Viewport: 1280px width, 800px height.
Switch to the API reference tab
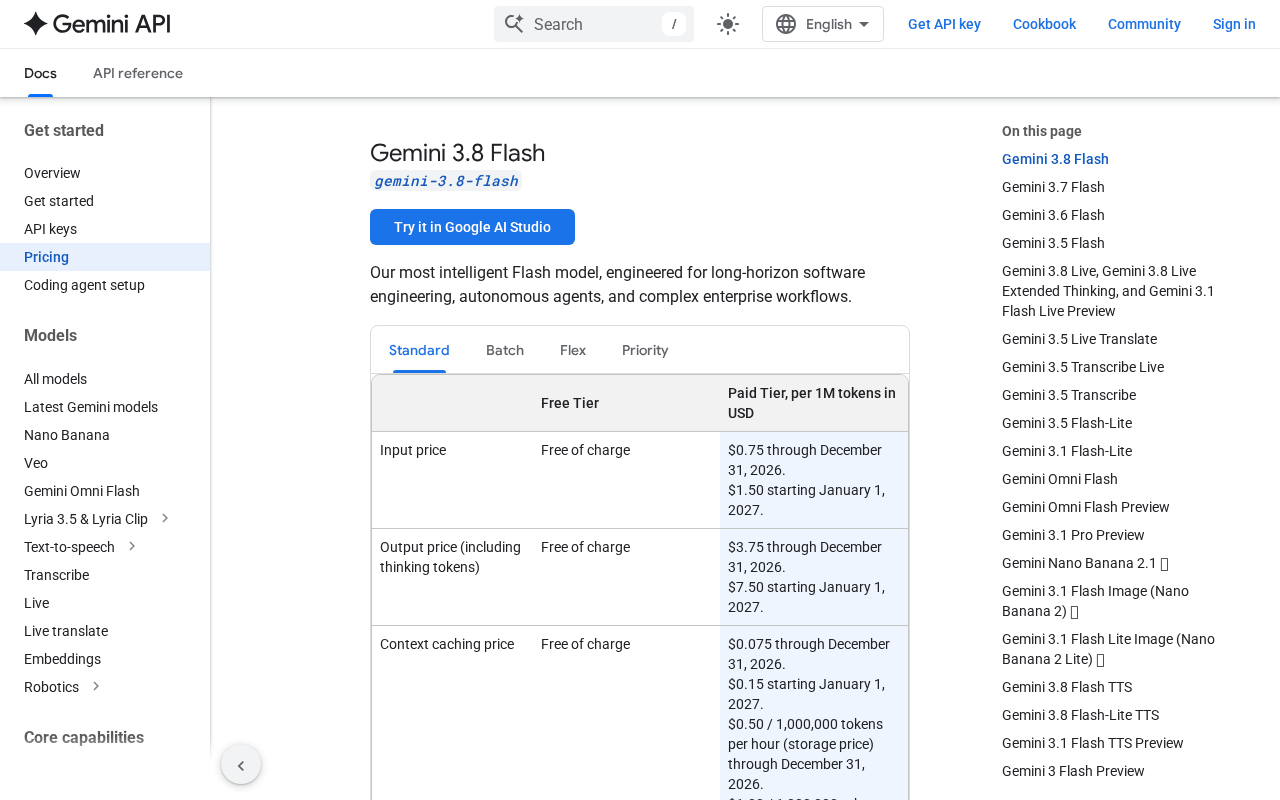coord(138,73)
